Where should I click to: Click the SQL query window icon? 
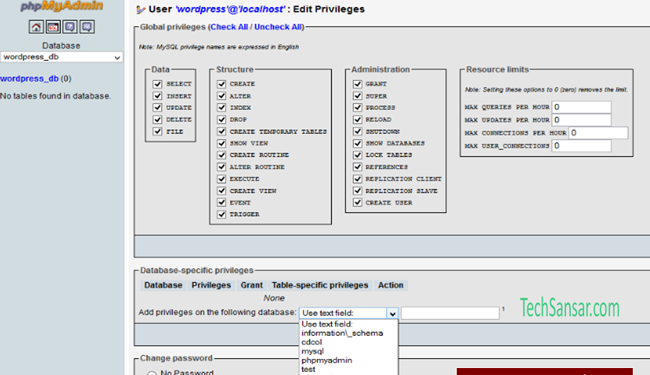(53, 27)
